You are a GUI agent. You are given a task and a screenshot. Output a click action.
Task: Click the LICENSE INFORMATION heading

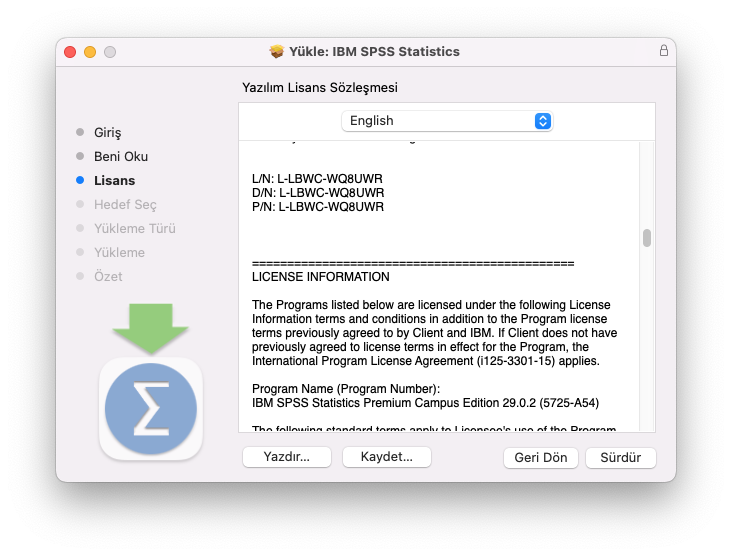point(321,277)
